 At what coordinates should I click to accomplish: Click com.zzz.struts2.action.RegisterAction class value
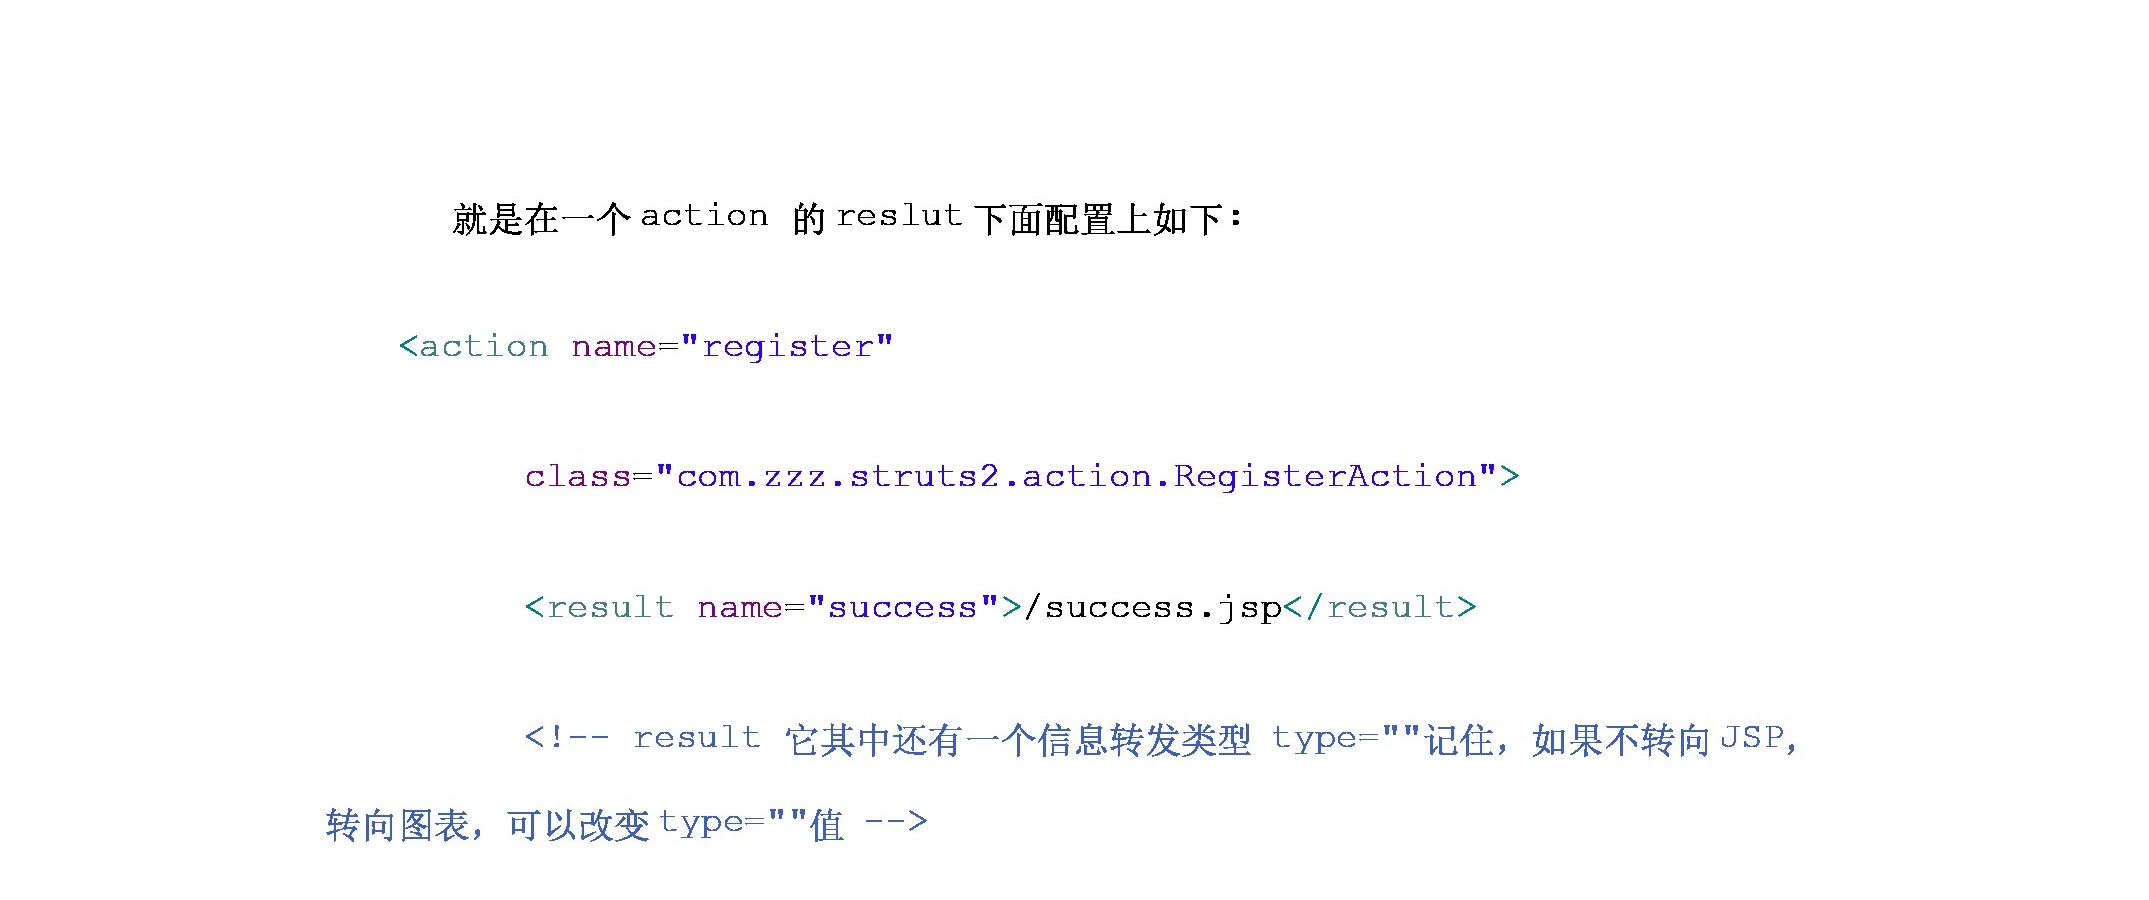(x=1076, y=476)
